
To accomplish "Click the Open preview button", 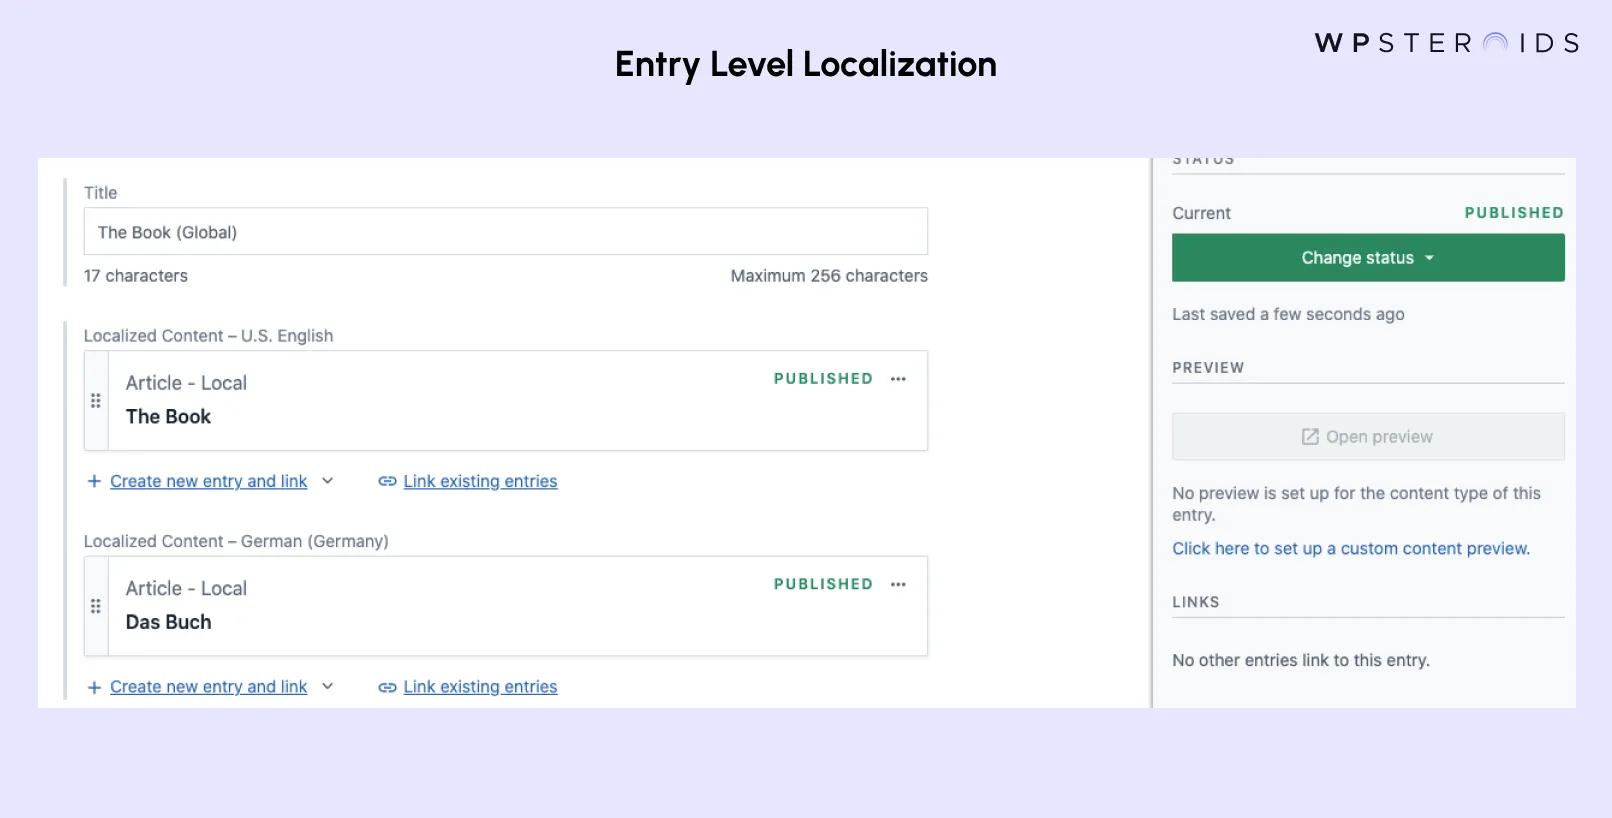I will tap(1368, 437).
